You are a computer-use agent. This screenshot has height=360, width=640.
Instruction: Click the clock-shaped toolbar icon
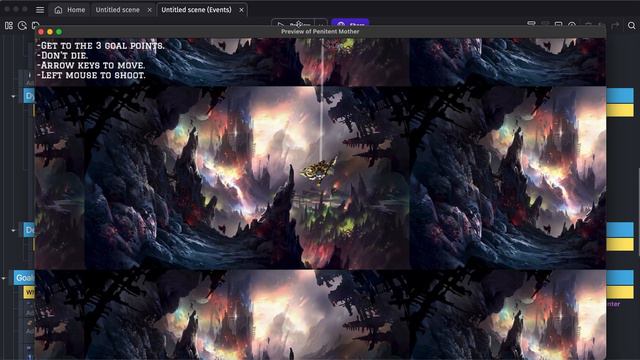pos(22,26)
